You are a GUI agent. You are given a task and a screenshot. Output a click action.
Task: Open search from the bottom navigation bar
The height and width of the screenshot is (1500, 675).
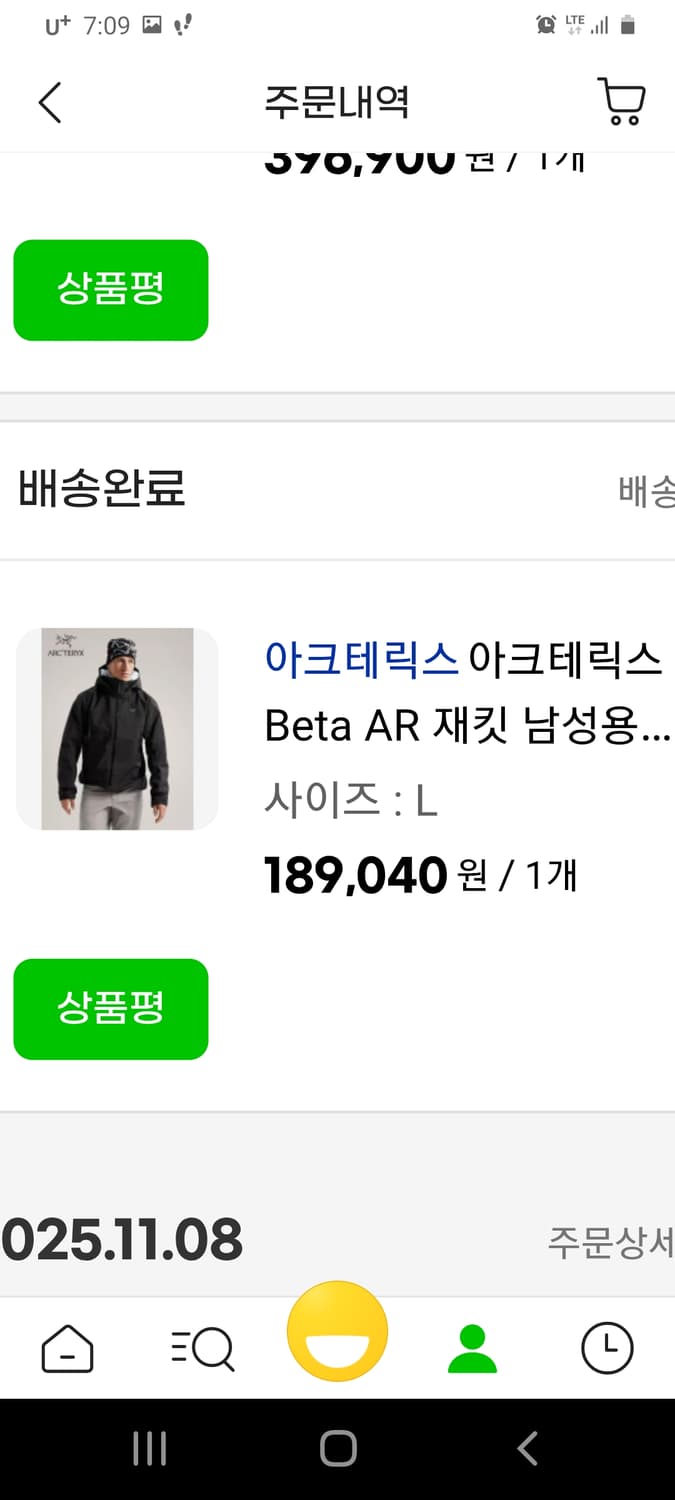coord(202,1347)
